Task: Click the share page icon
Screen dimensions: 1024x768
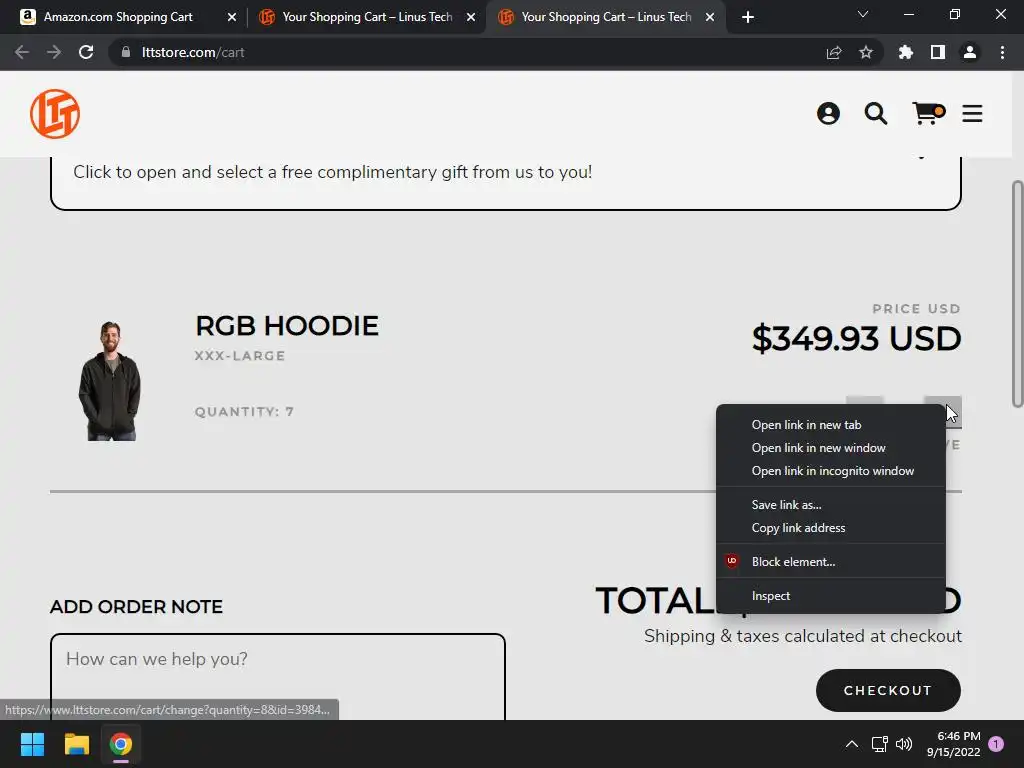Action: (x=833, y=52)
